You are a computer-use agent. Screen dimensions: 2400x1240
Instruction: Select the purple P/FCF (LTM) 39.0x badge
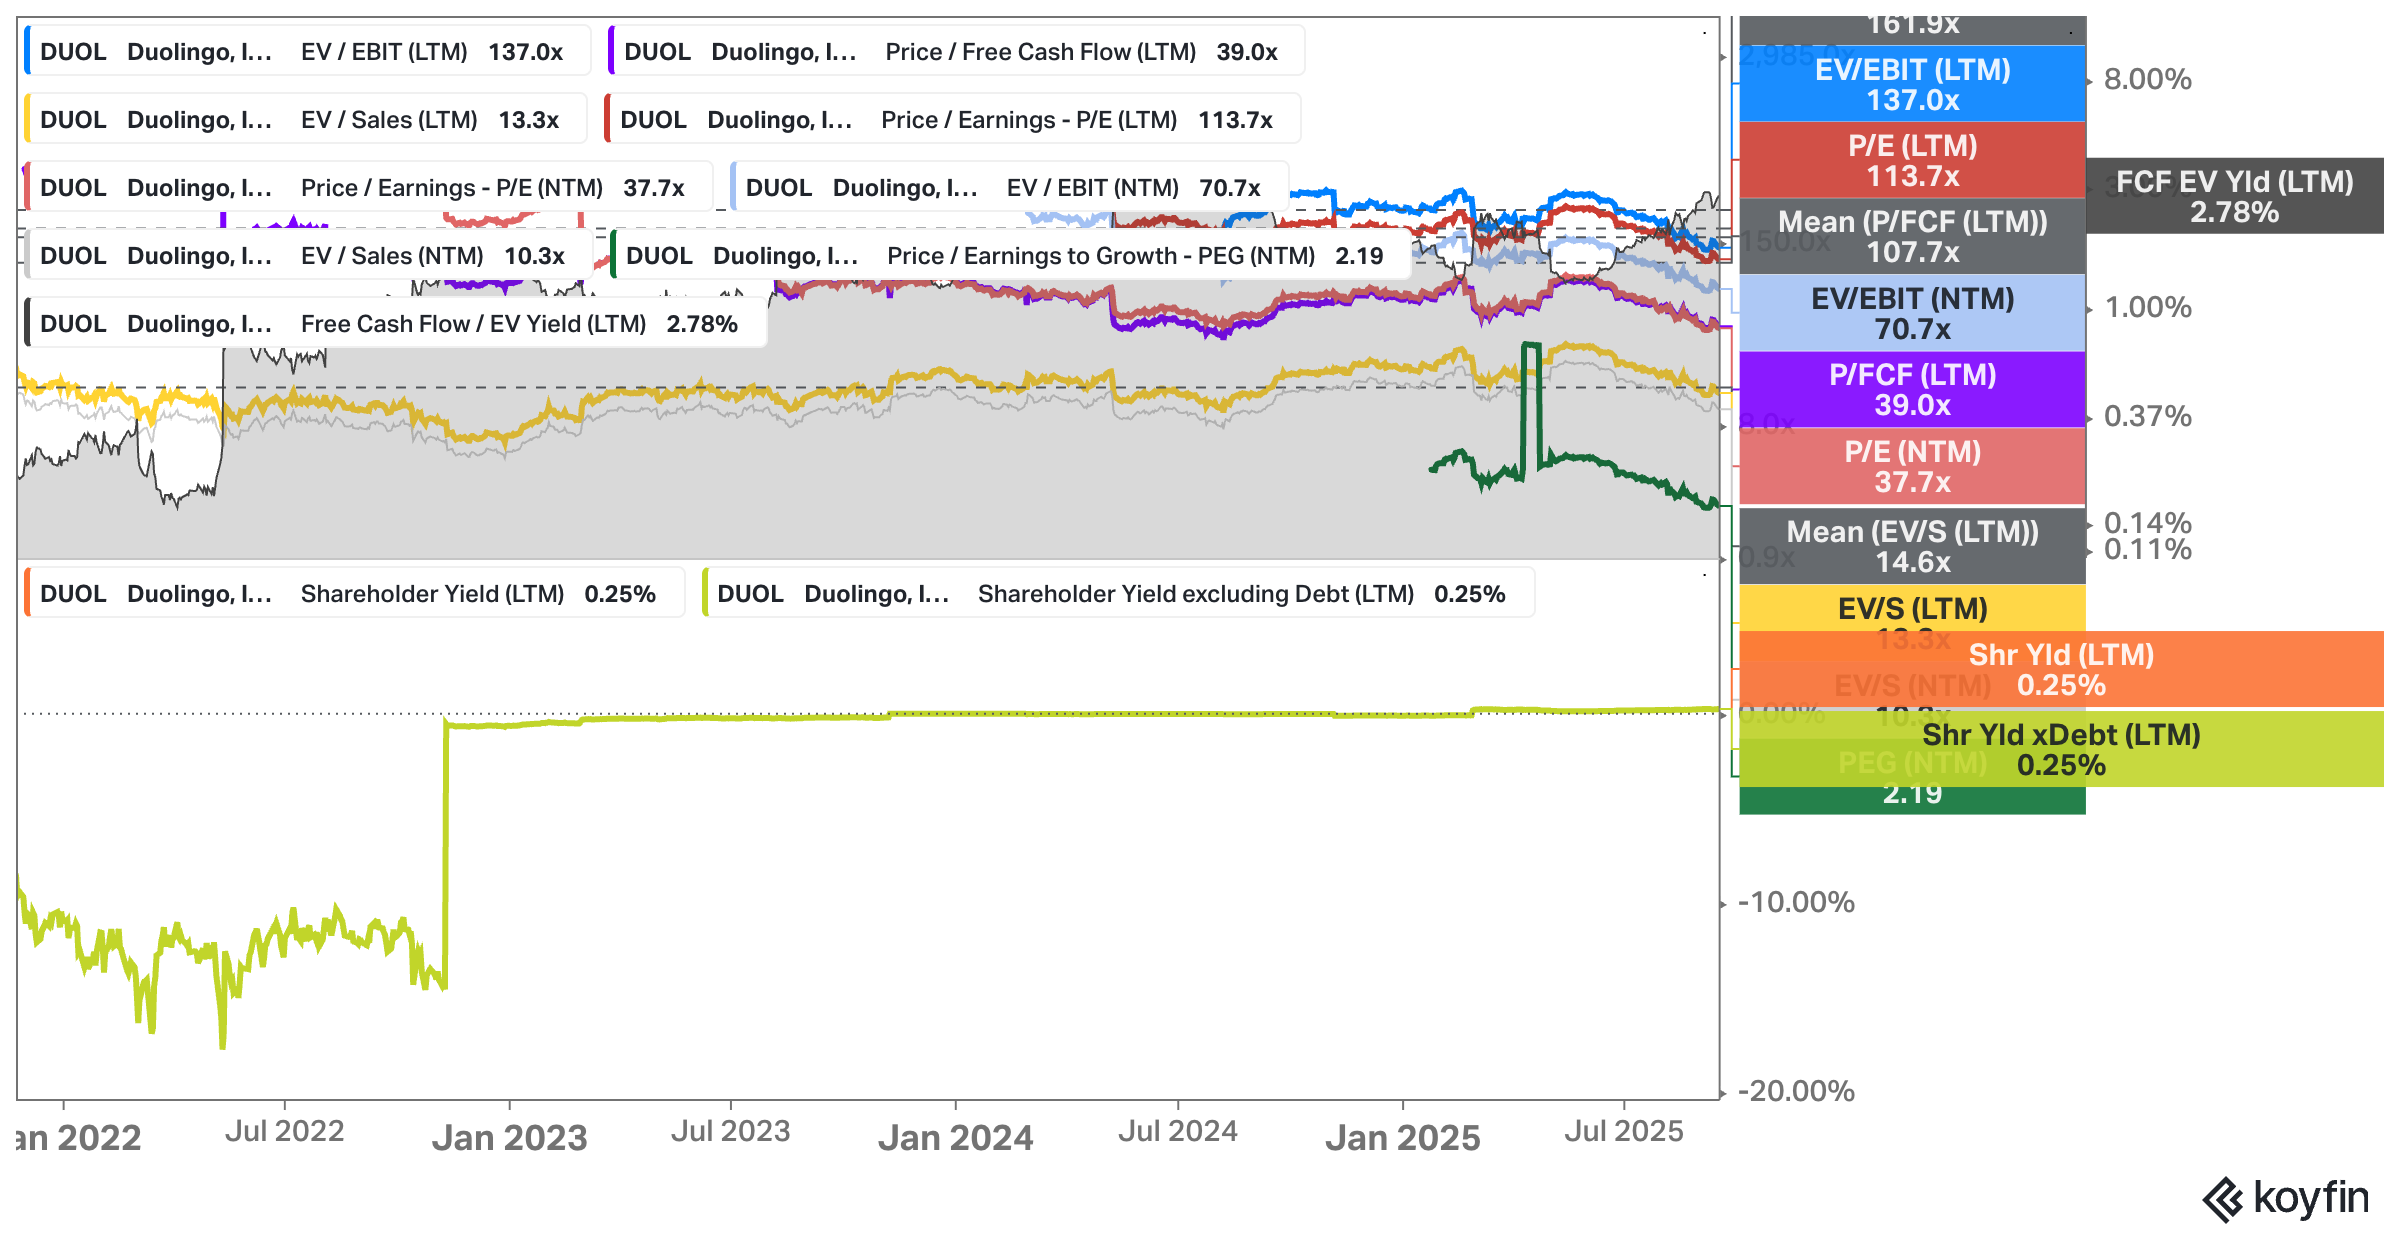click(x=1912, y=390)
